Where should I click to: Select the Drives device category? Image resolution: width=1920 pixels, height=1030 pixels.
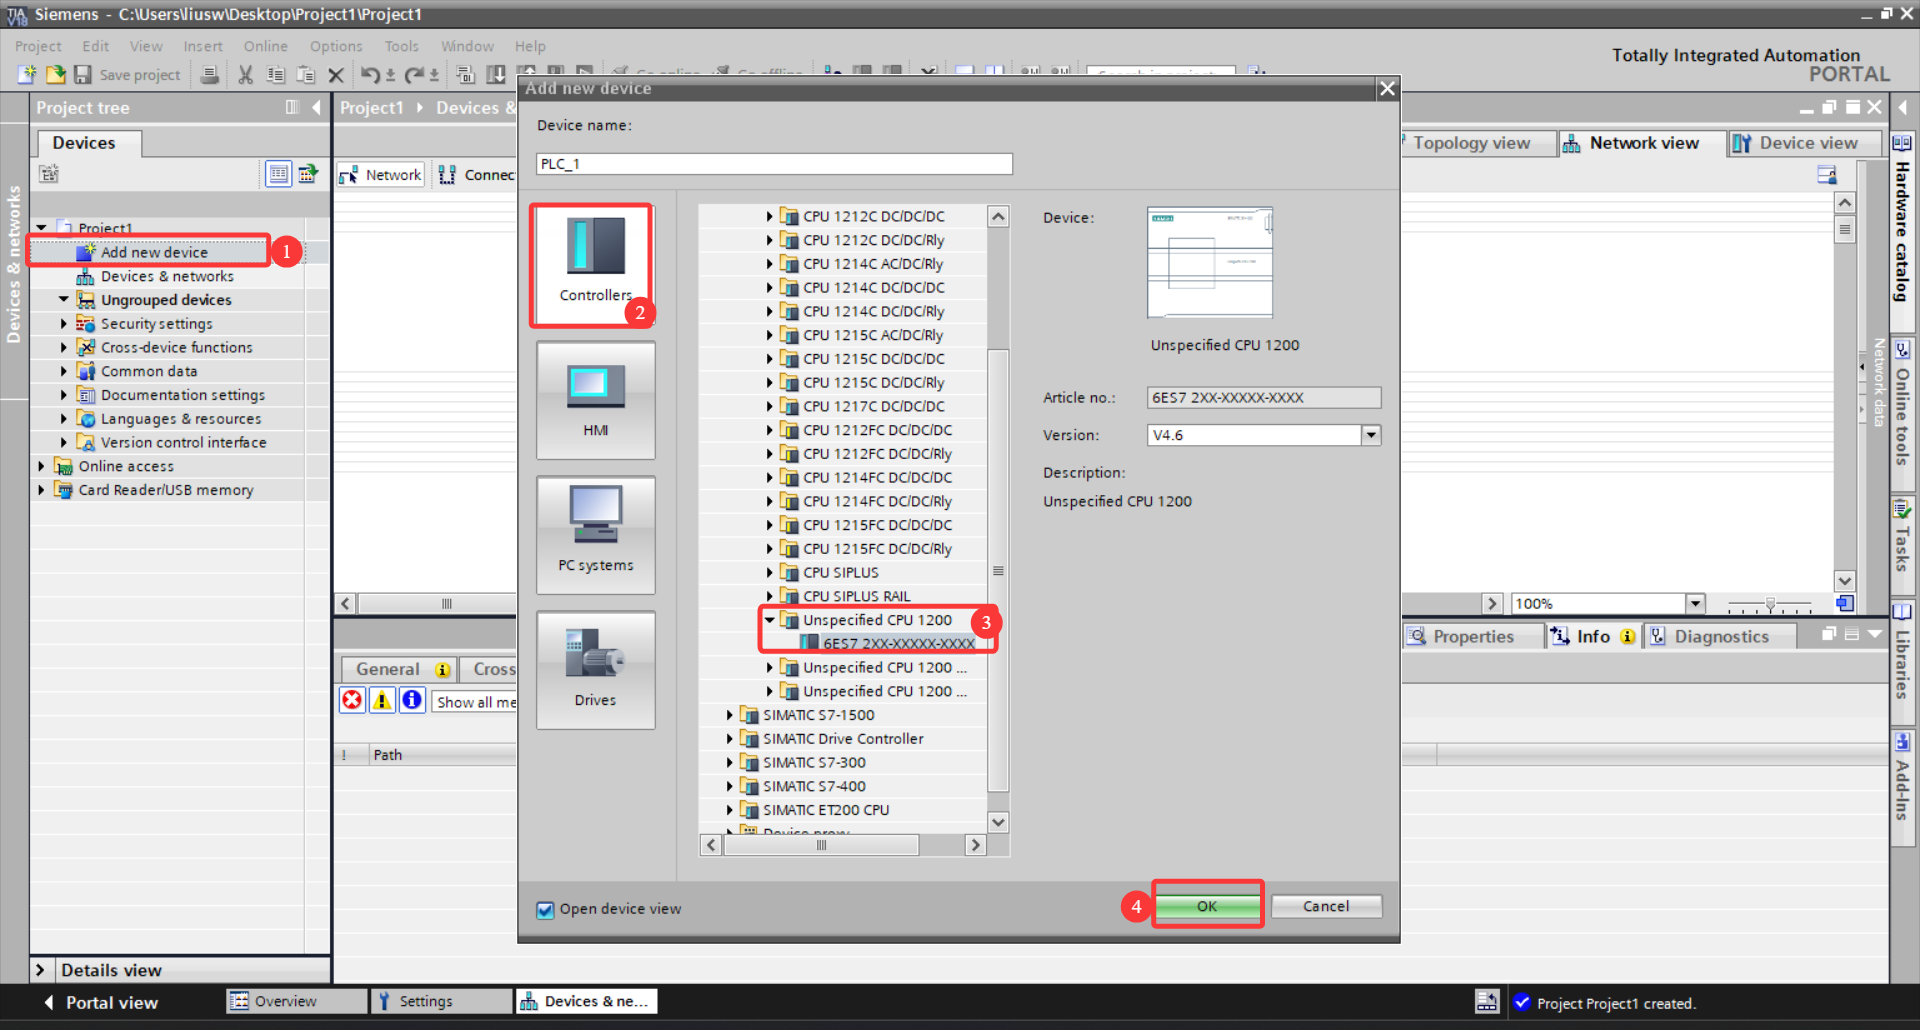tap(595, 670)
